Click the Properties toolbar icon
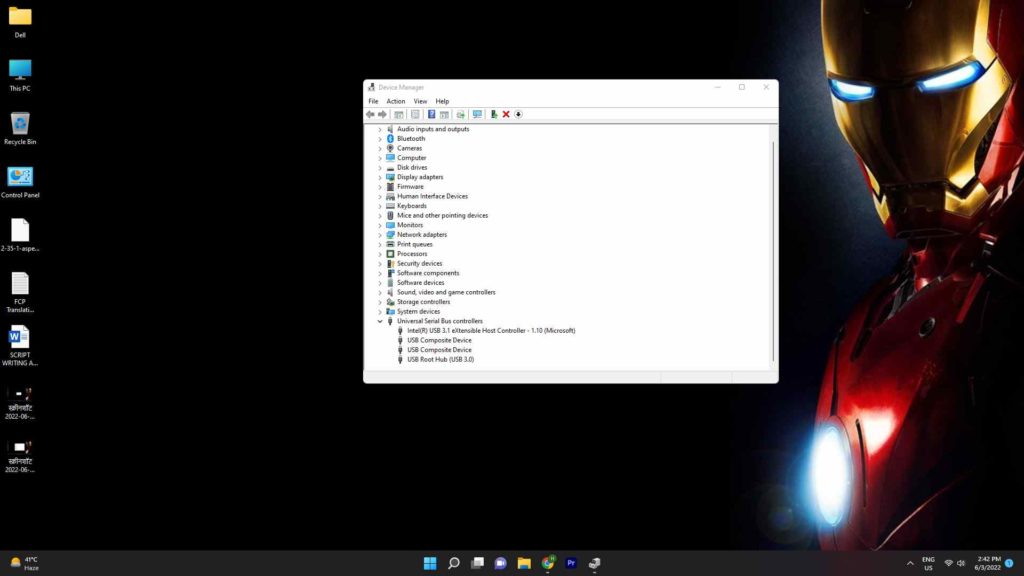 click(x=415, y=114)
